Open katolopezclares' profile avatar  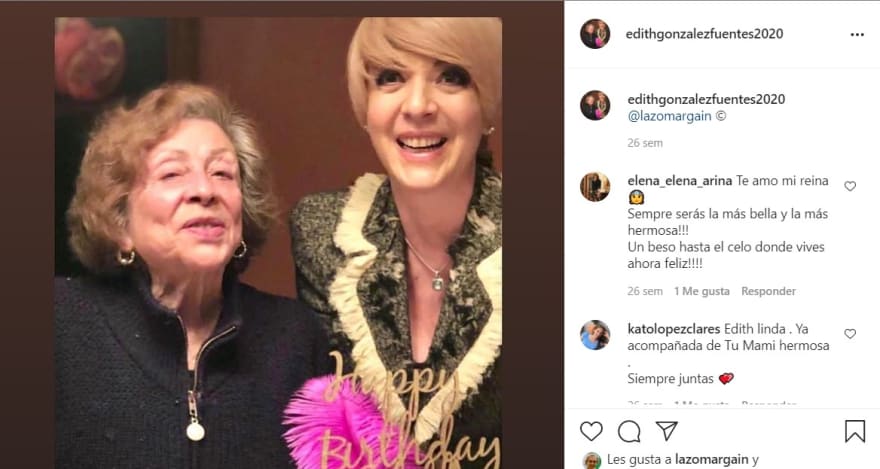pyautogui.click(x=595, y=334)
